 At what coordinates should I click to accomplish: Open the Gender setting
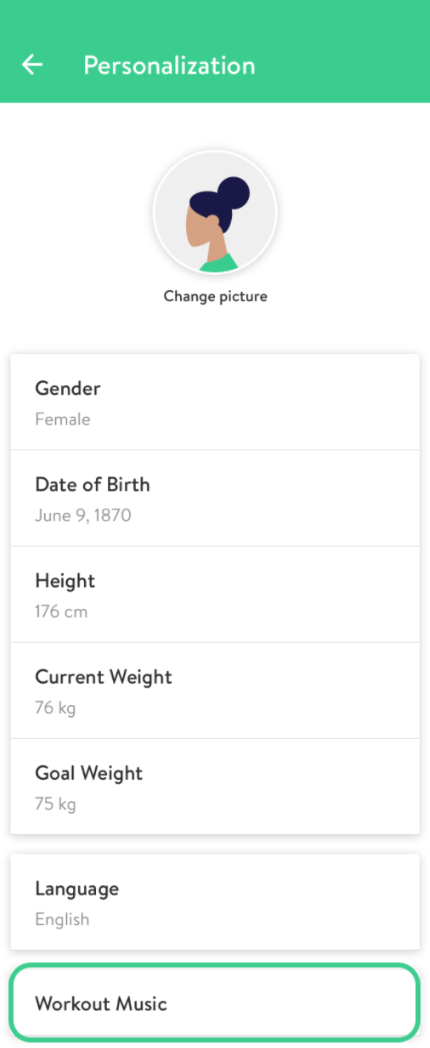pos(215,402)
